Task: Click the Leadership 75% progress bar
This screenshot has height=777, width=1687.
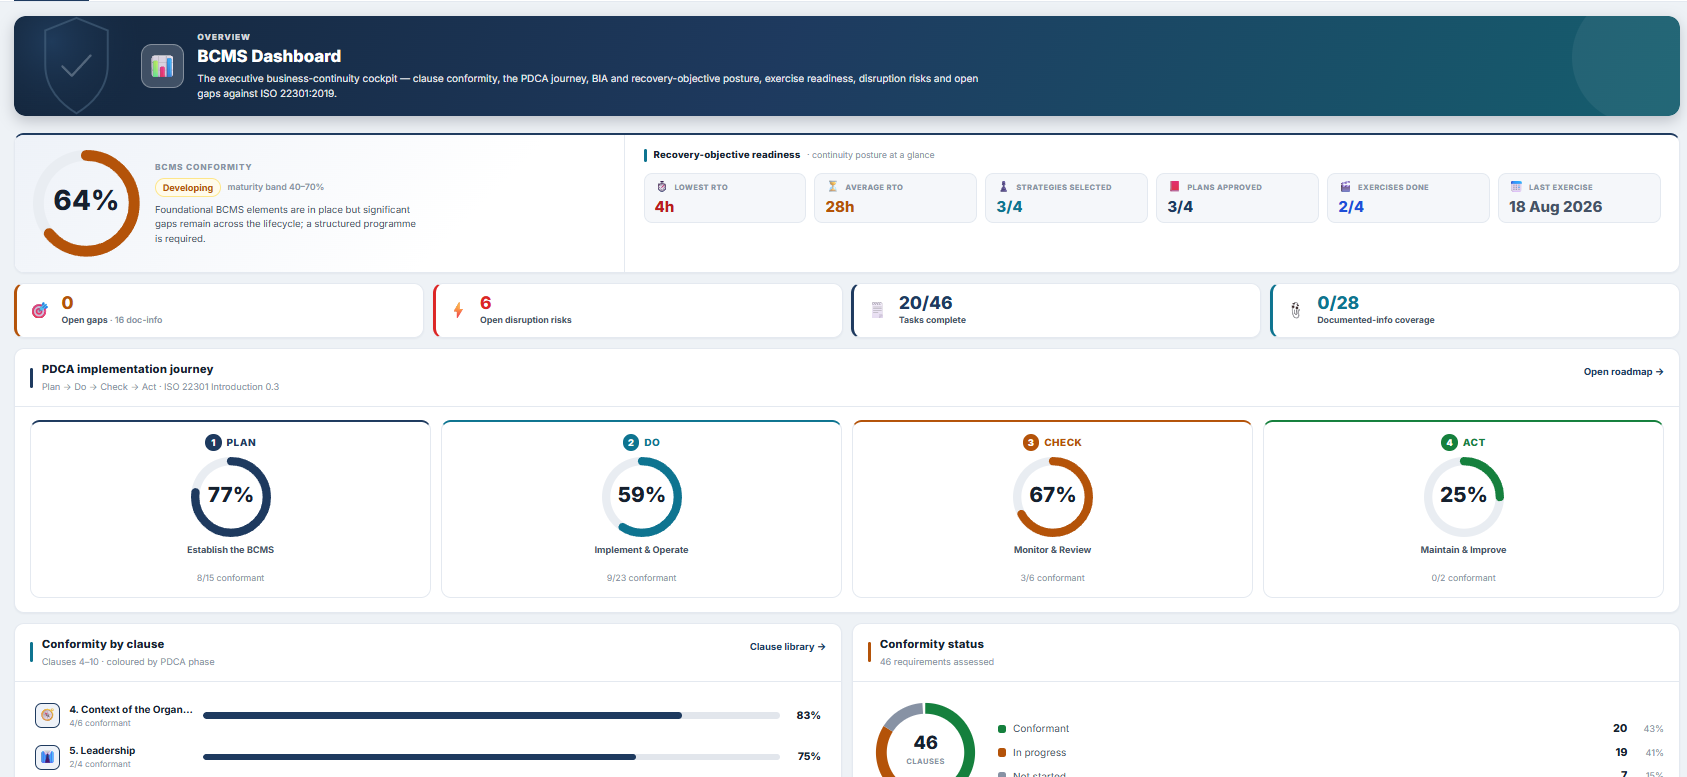Action: [x=491, y=757]
